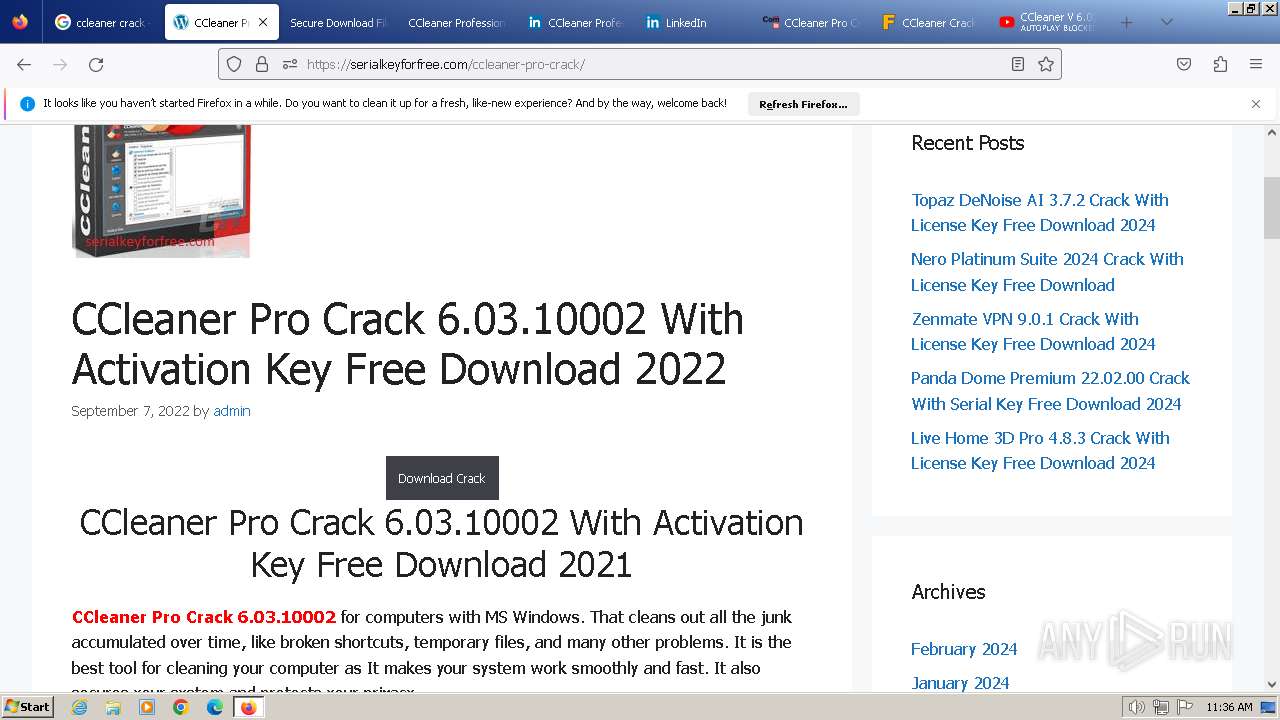Click the 11:36 AM taskbar clock
The height and width of the screenshot is (720, 1280).
coord(1229,707)
